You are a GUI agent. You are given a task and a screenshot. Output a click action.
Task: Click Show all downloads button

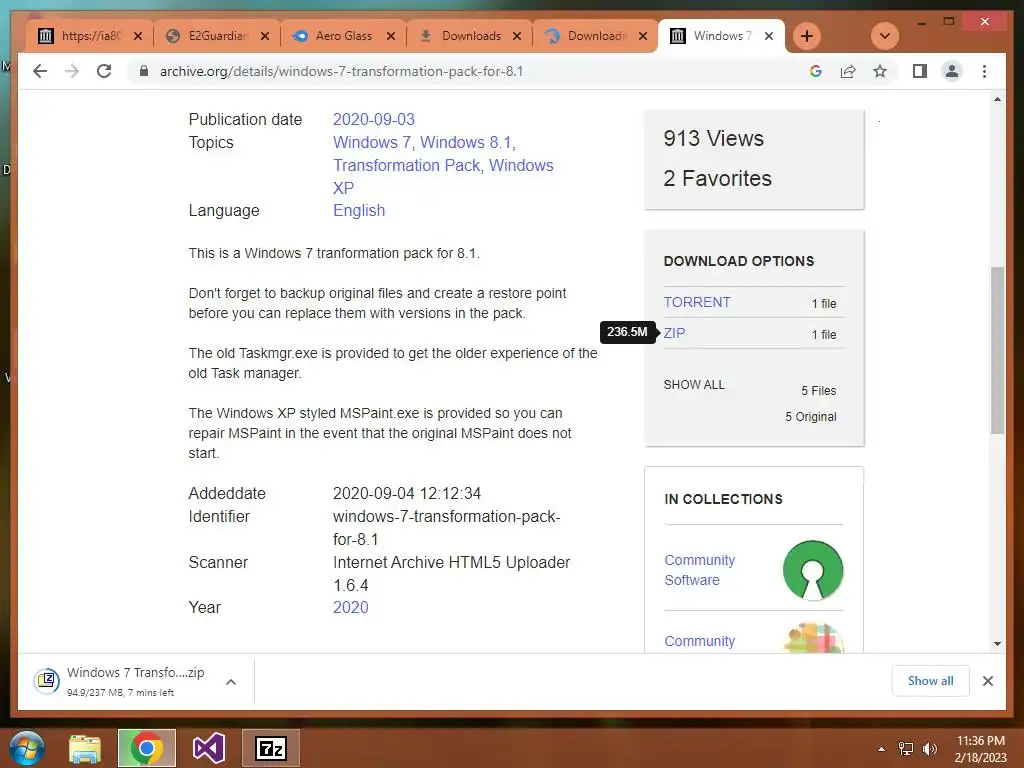click(x=930, y=680)
